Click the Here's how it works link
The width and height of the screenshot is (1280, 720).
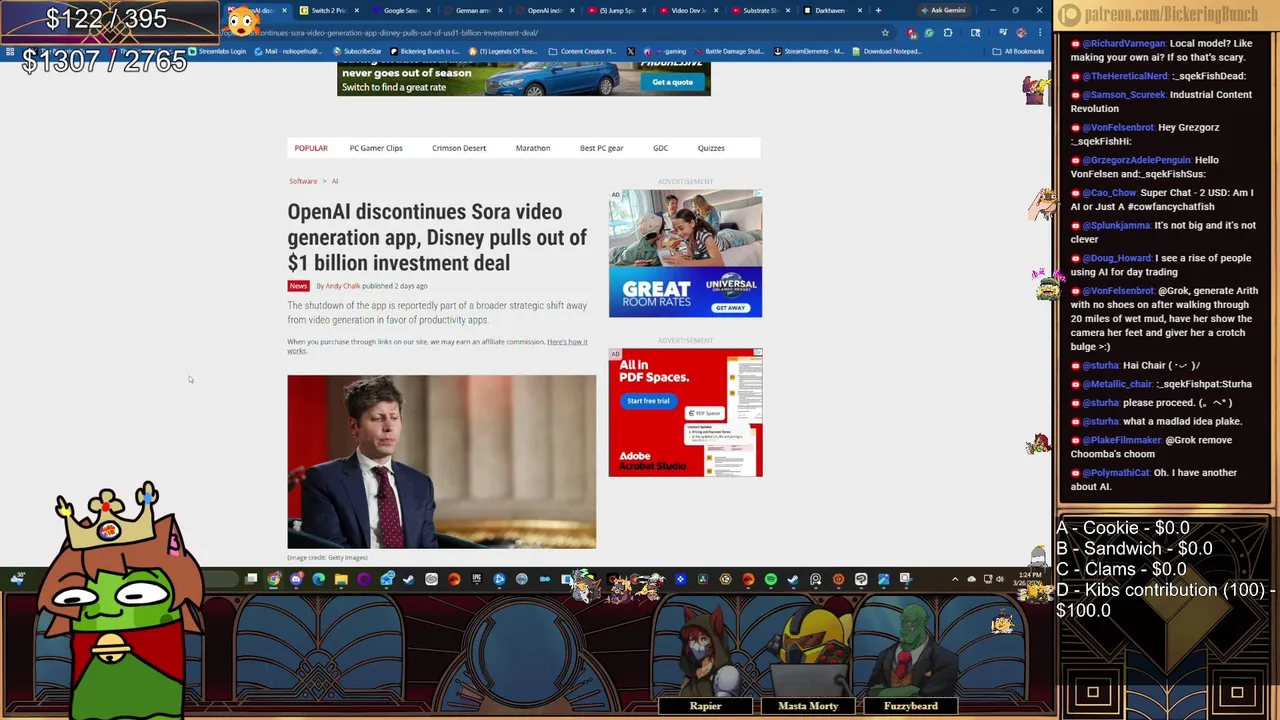click(567, 342)
